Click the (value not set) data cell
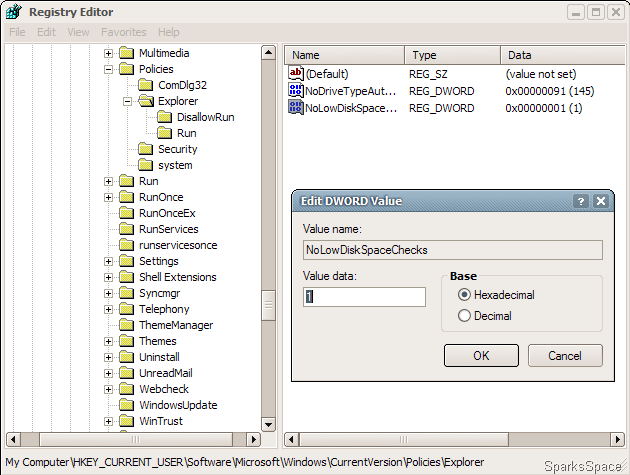 click(541, 74)
